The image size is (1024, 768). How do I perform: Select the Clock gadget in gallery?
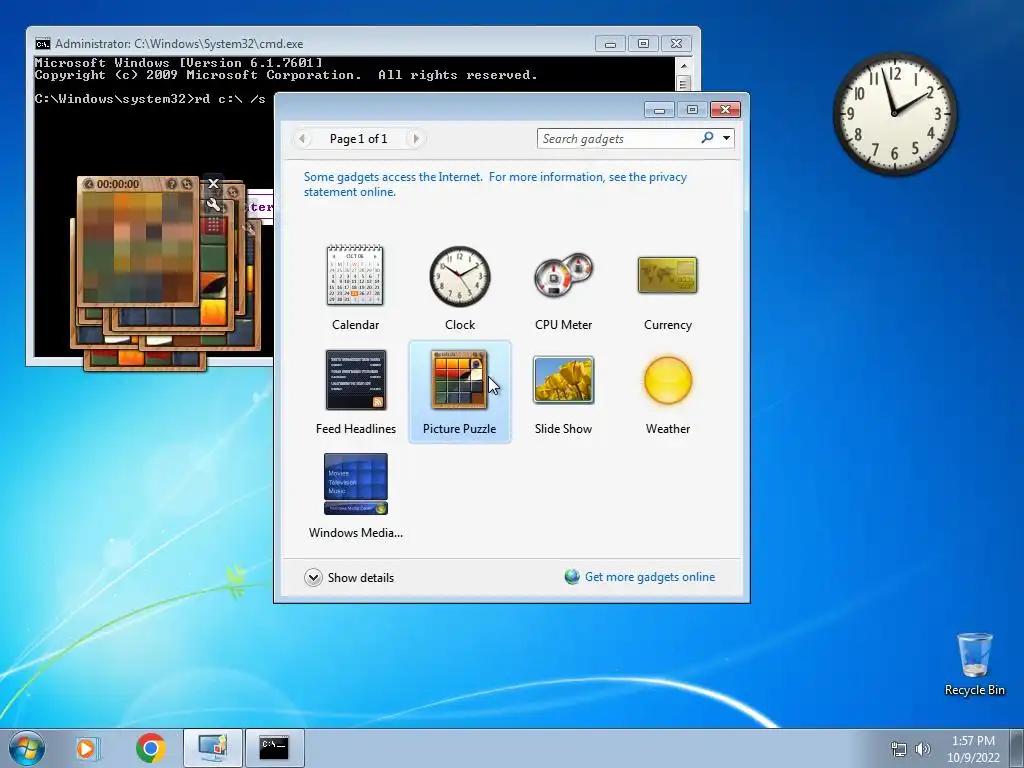[460, 287]
